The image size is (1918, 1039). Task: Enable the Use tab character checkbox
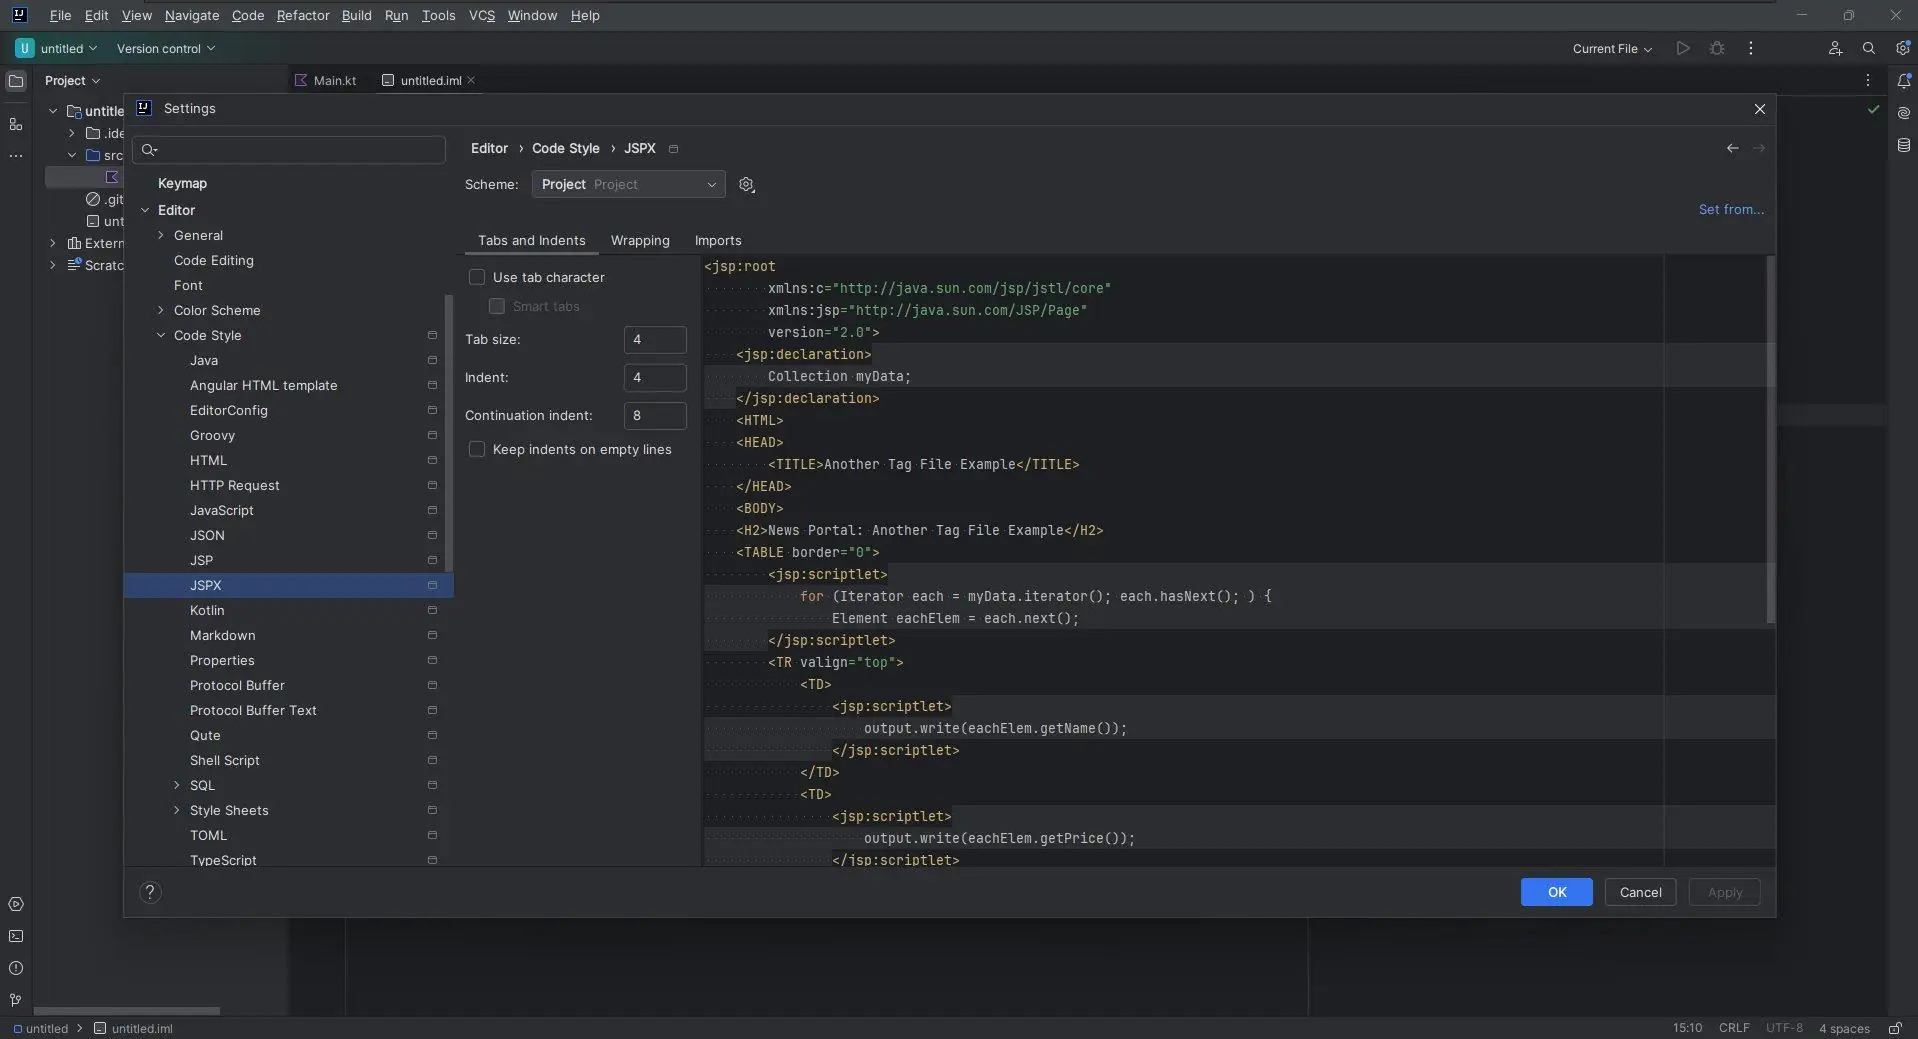[x=477, y=278]
